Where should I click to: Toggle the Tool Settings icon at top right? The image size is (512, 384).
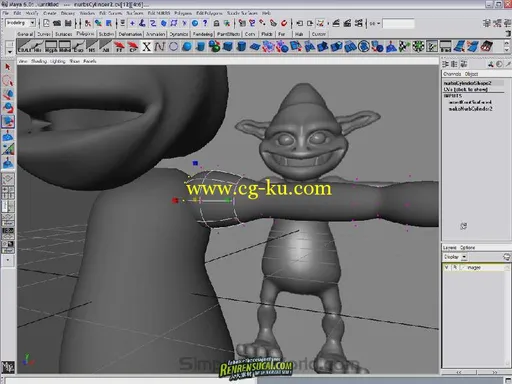tap(497, 23)
